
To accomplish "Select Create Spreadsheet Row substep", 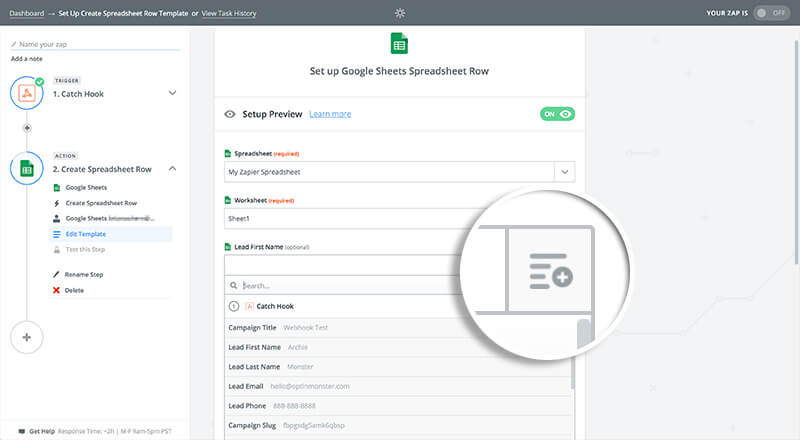I will click(x=101, y=203).
